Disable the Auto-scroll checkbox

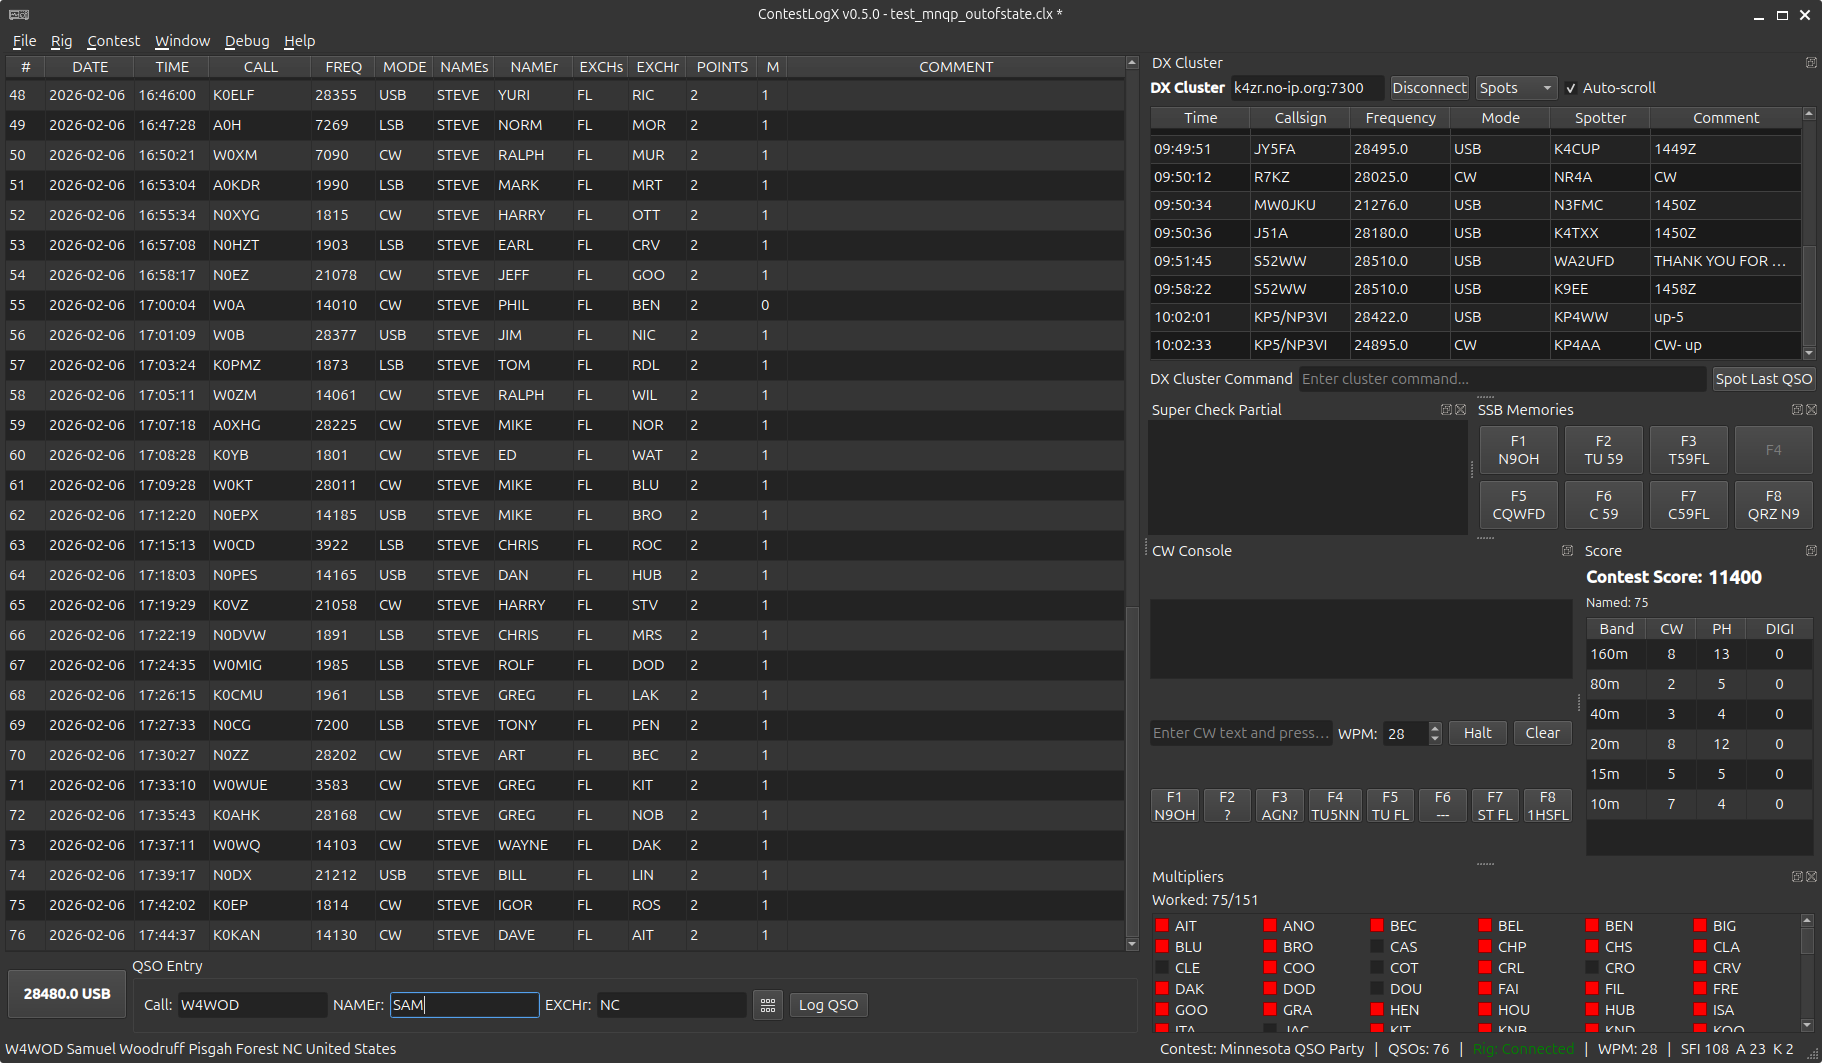[x=1573, y=87]
